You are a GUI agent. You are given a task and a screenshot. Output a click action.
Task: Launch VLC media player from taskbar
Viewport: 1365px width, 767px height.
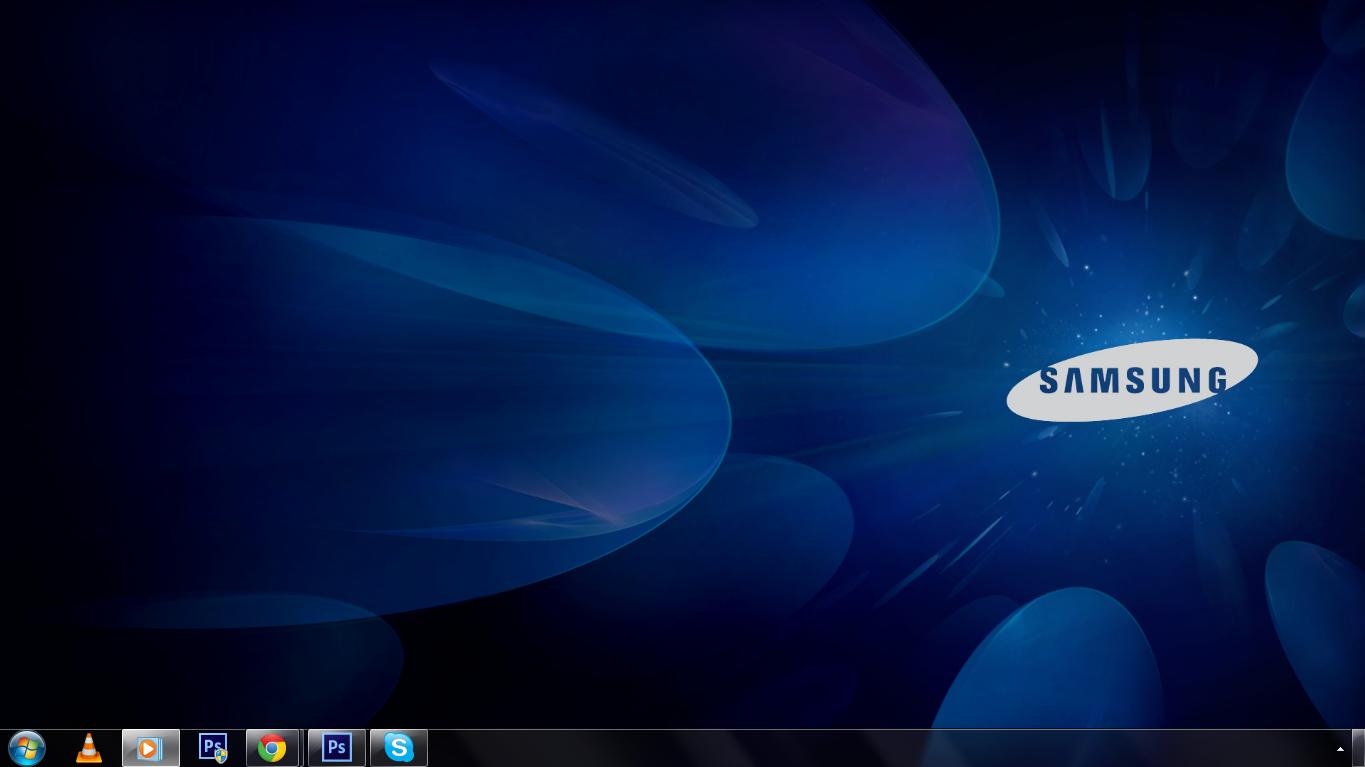pyautogui.click(x=89, y=748)
